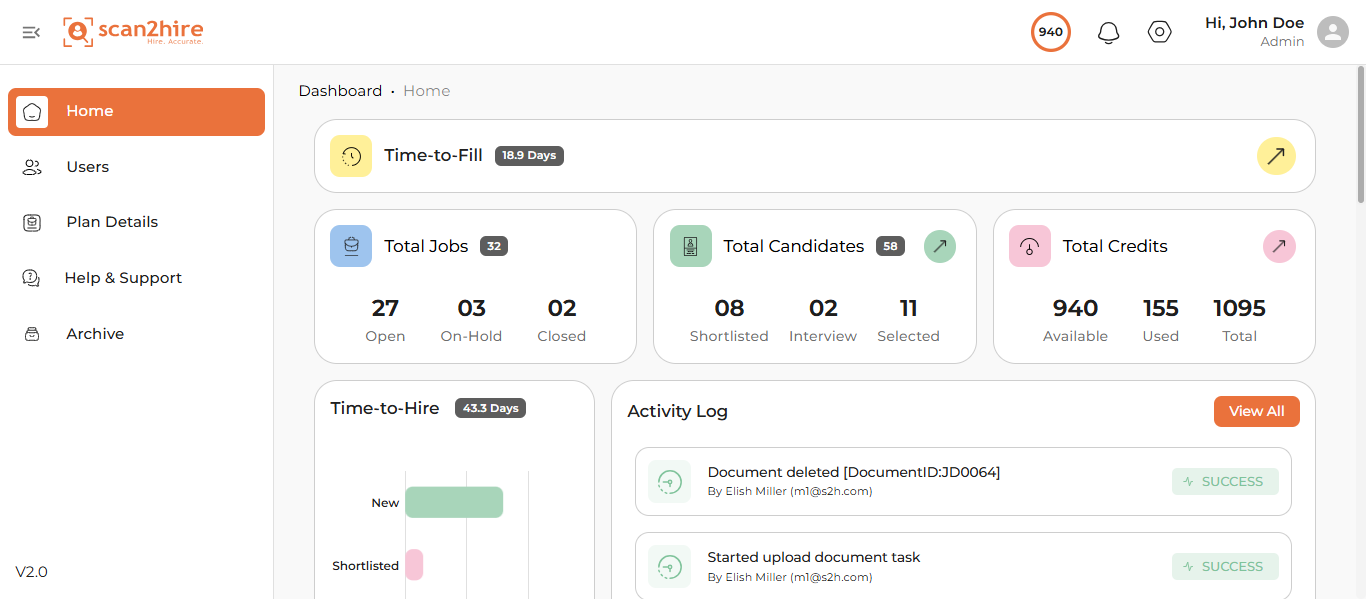Click the Home icon in the sidebar
The width and height of the screenshot is (1366, 599).
32,111
